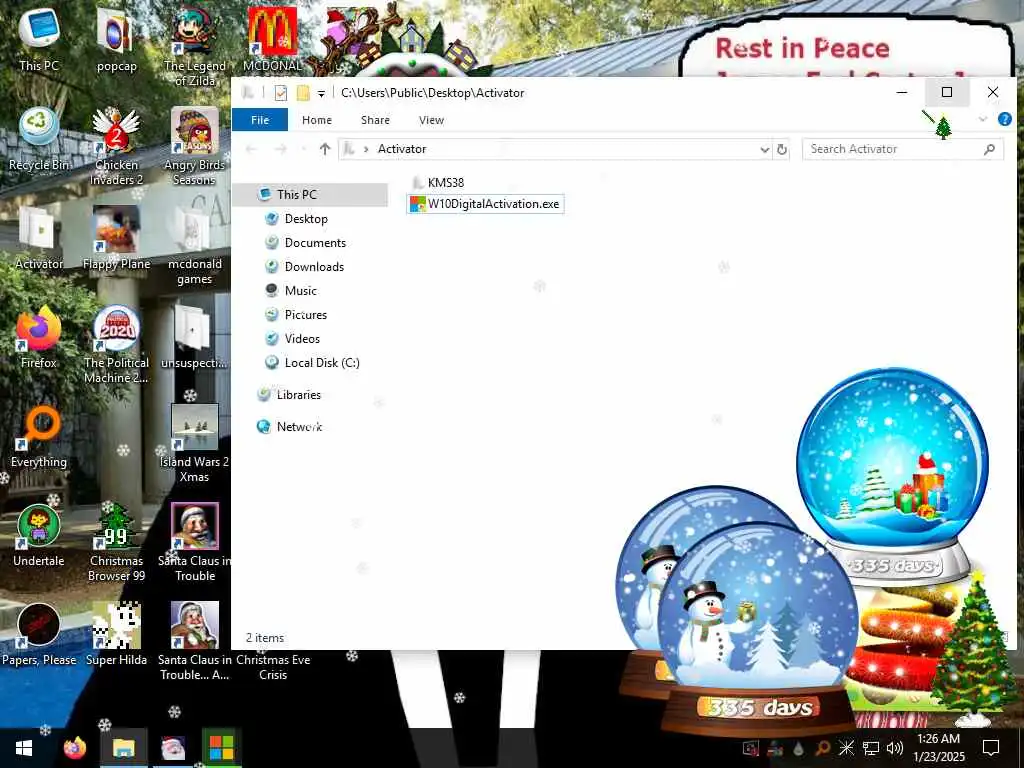1024x768 pixels.
Task: Launch Santa Claus in Trouble
Action: click(x=195, y=542)
